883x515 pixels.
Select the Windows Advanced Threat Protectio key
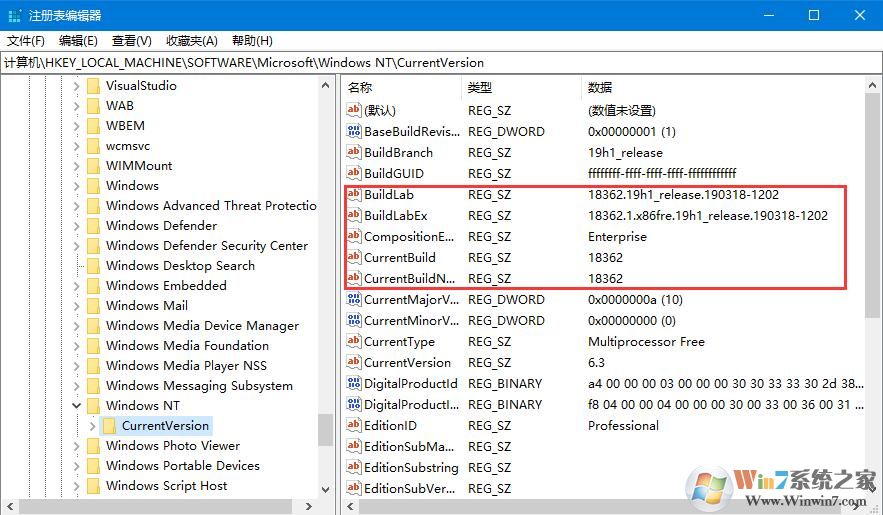[211, 206]
